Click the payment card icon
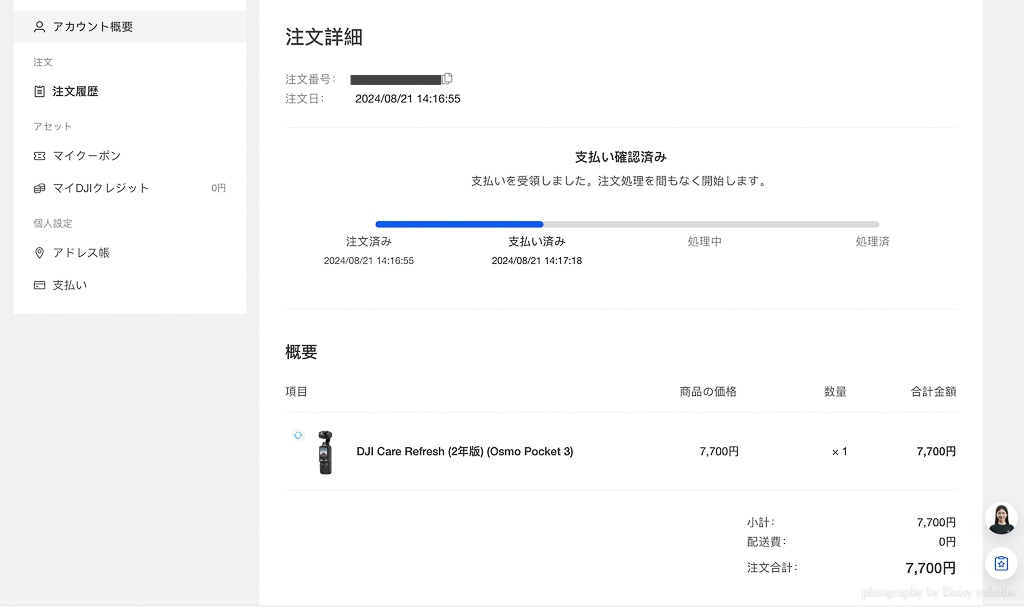1024x607 pixels. pos(39,286)
